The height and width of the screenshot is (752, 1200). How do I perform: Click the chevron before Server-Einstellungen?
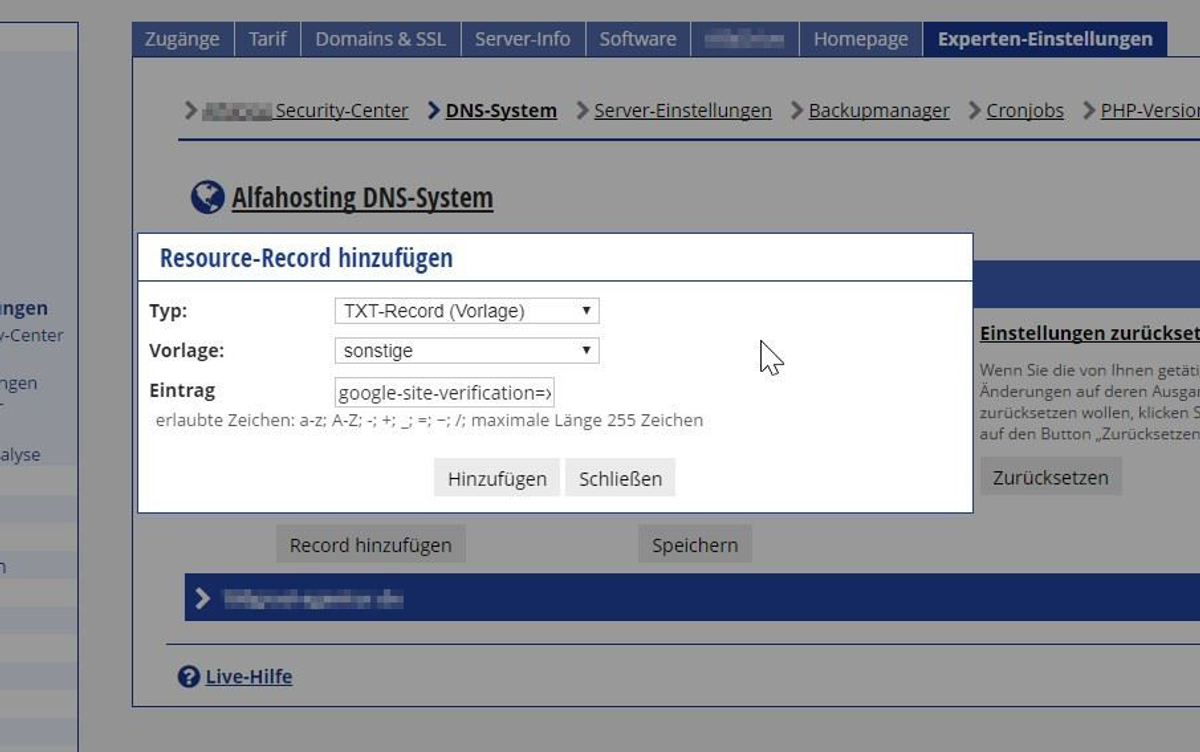point(583,110)
